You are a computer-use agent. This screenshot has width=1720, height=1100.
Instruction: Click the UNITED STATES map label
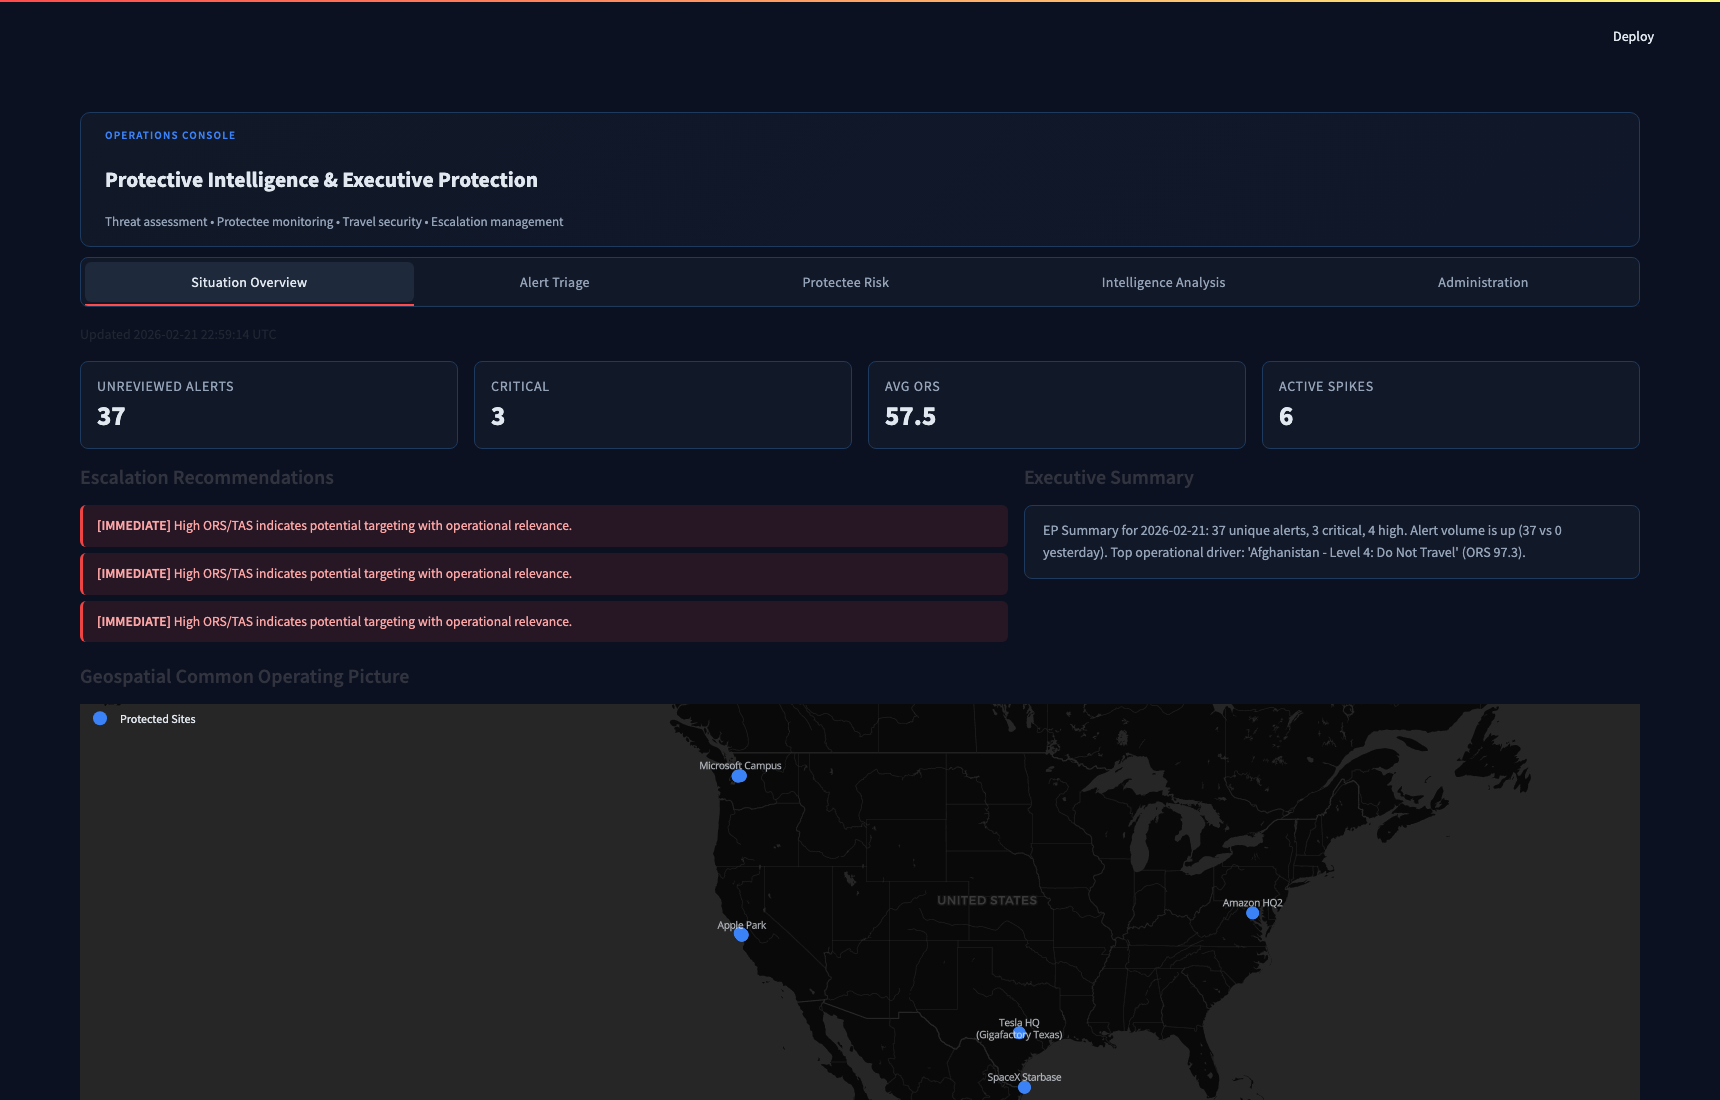[987, 901]
